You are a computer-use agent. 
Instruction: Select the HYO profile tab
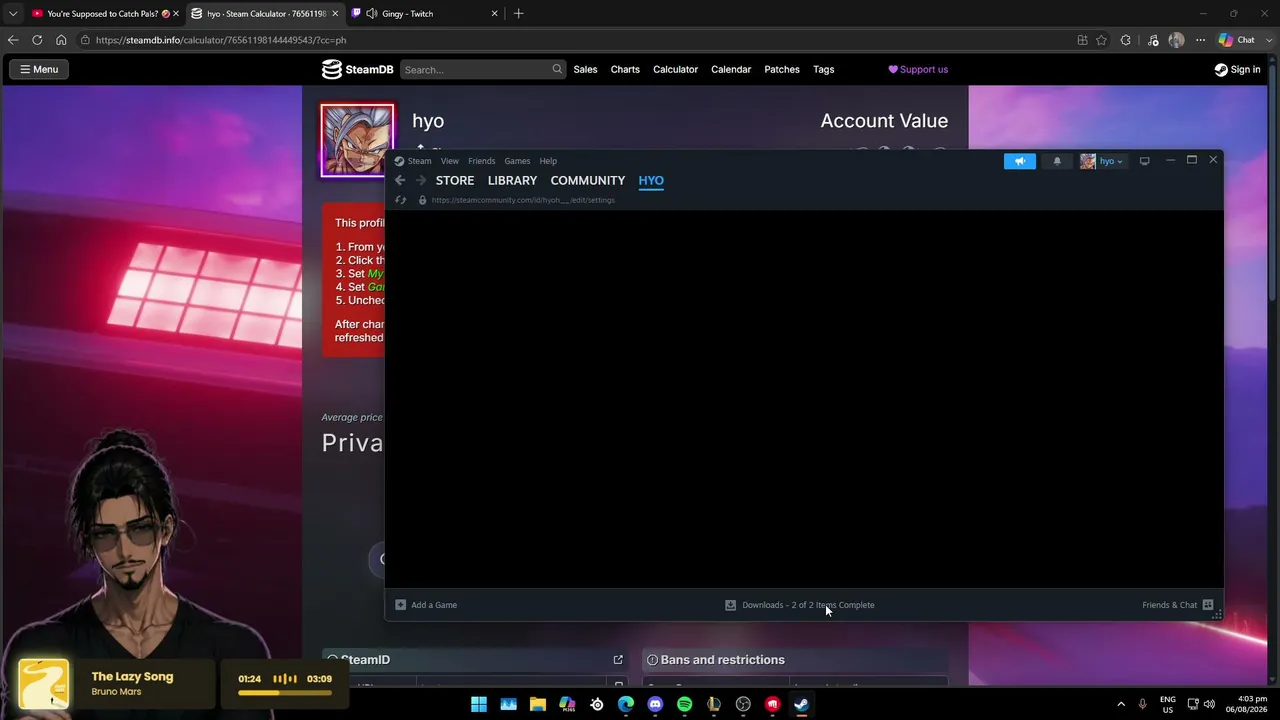pos(651,180)
